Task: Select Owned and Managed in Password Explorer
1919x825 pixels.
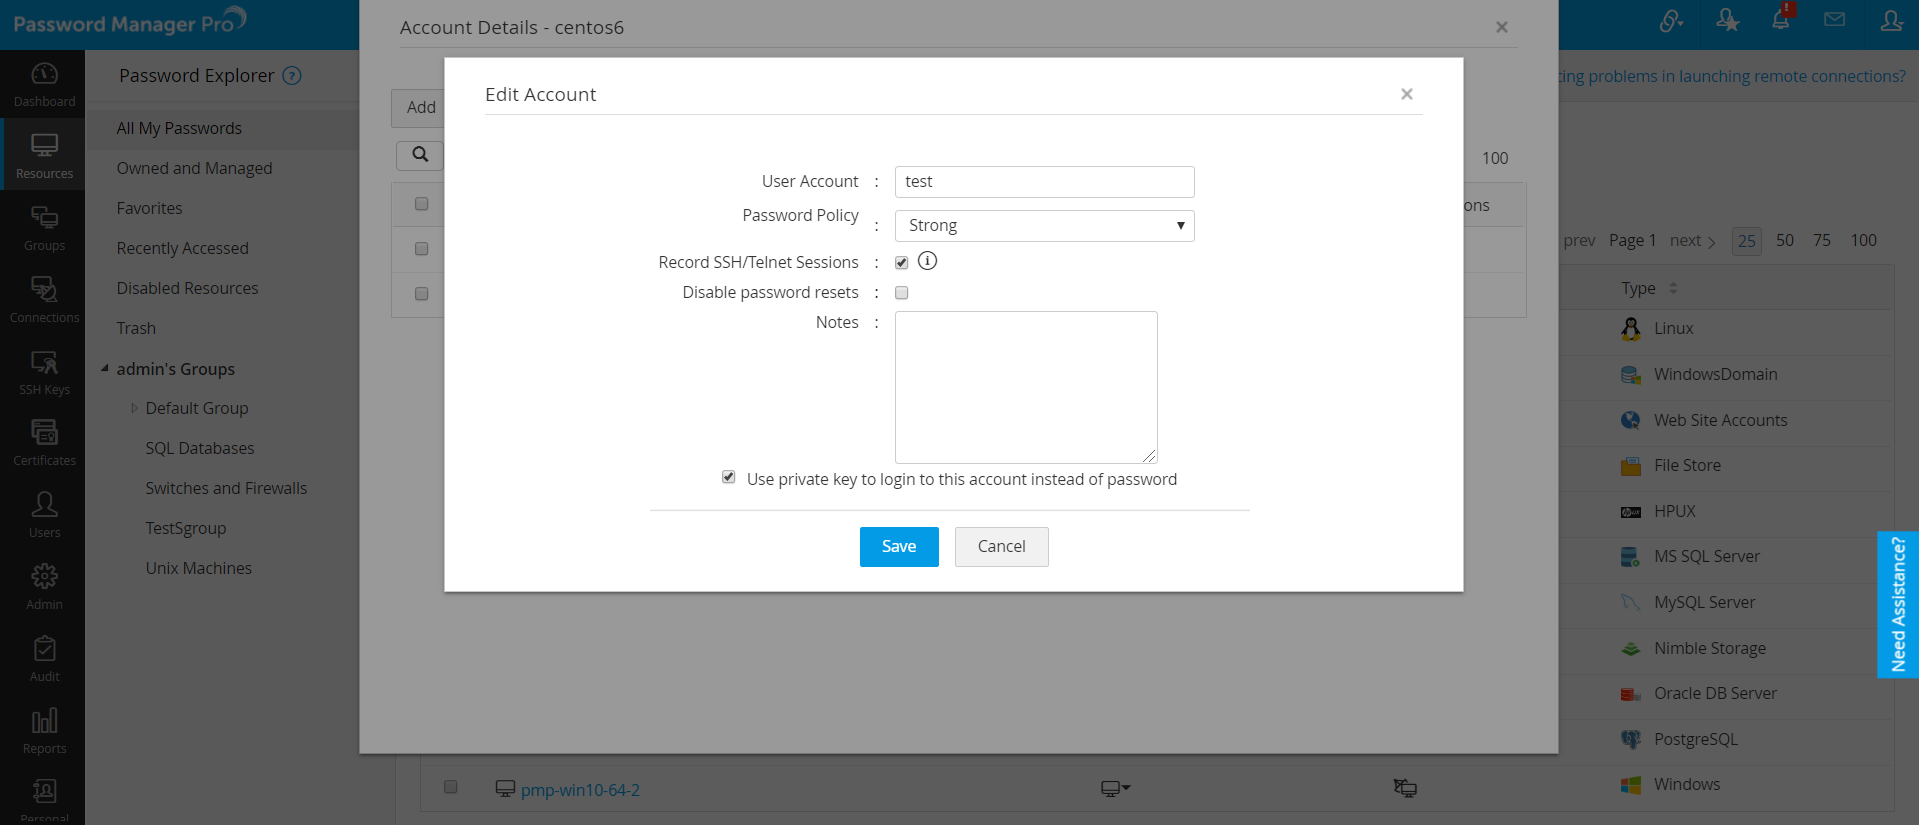Action: [x=194, y=168]
